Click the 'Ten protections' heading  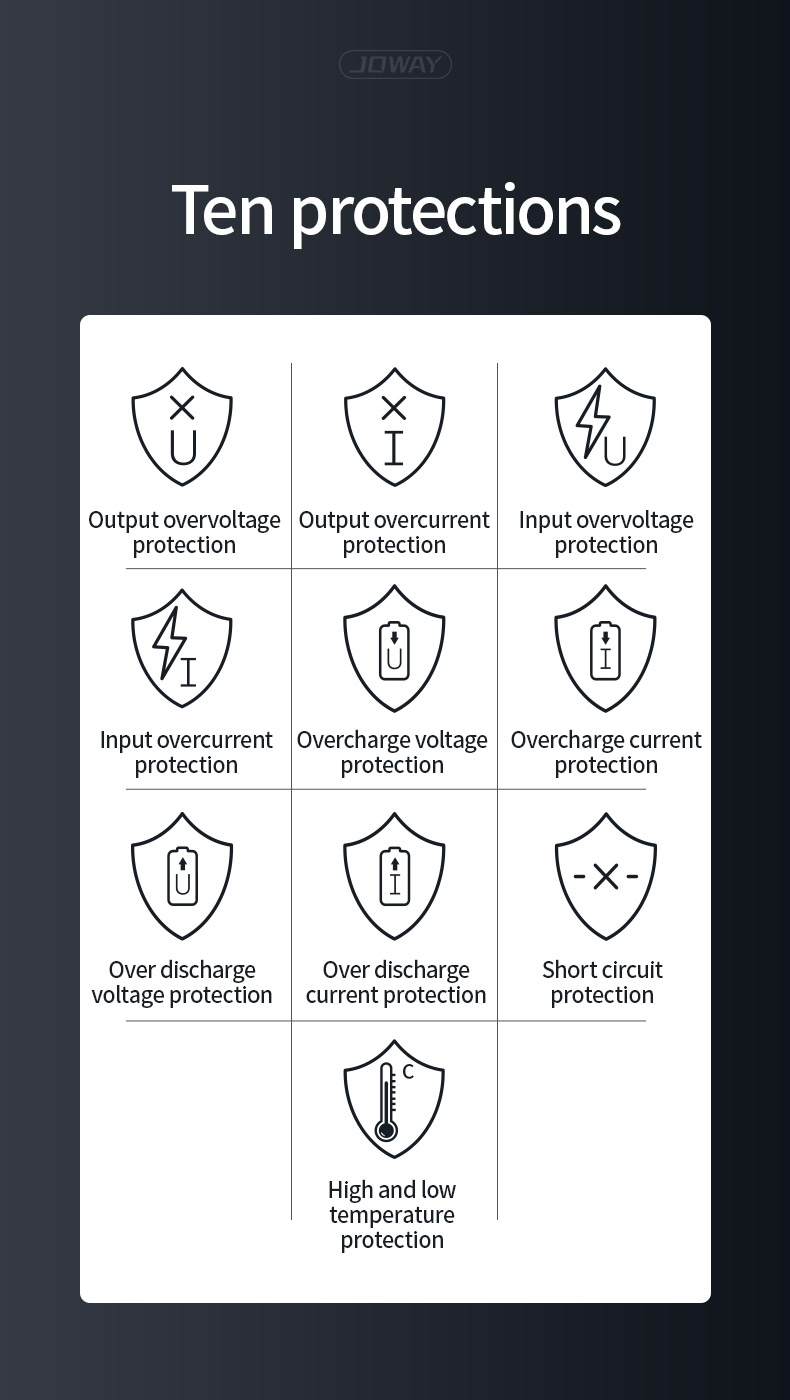(396, 211)
